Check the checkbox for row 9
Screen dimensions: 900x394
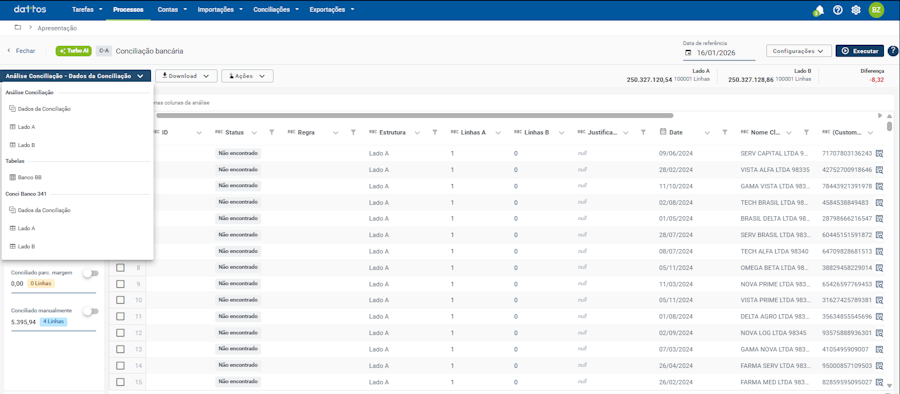pyautogui.click(x=121, y=284)
